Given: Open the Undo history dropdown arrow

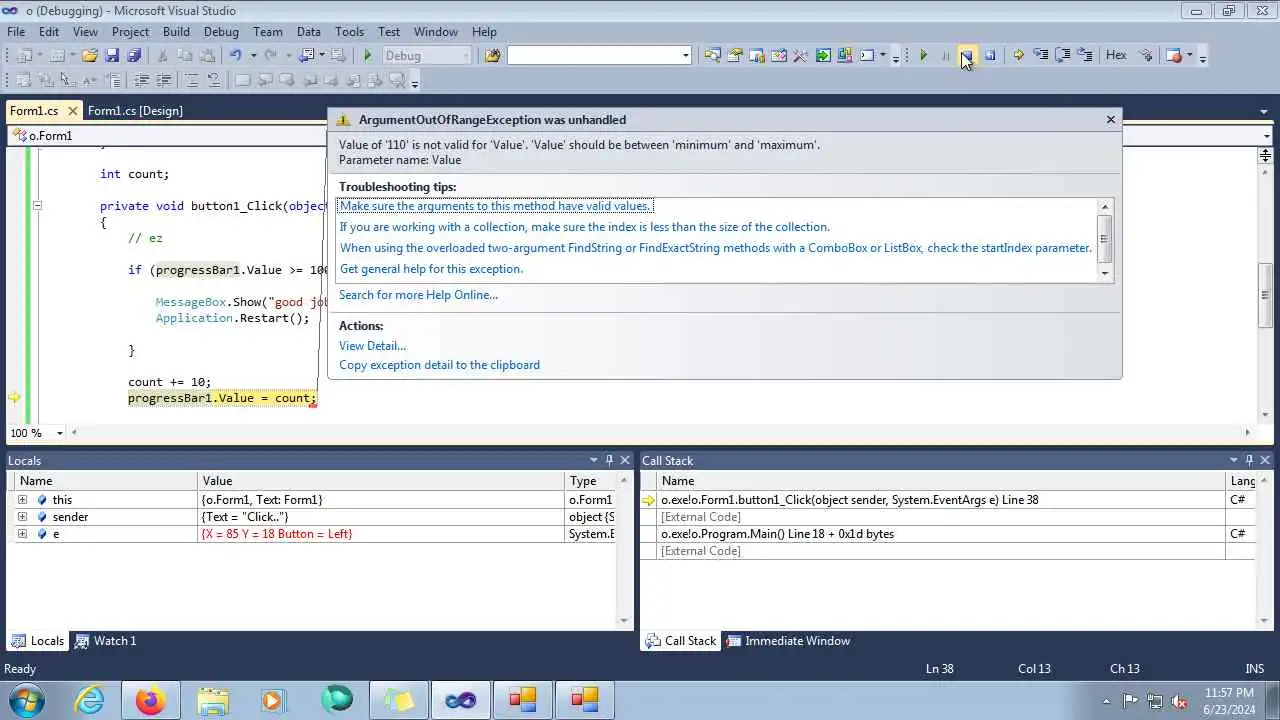Looking at the screenshot, I should coord(253,55).
